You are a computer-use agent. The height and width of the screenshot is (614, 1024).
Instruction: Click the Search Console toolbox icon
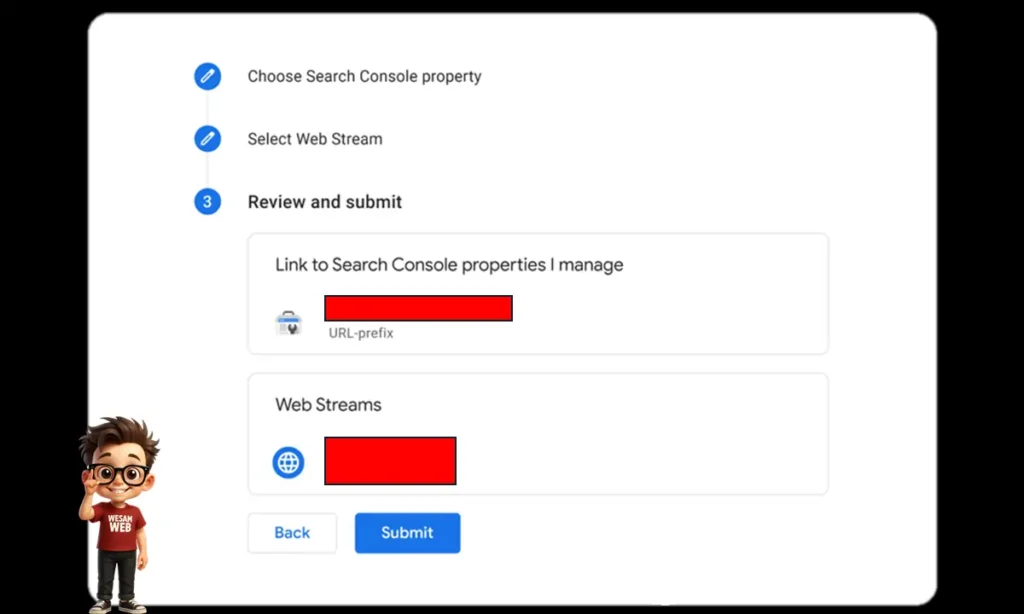tap(289, 320)
